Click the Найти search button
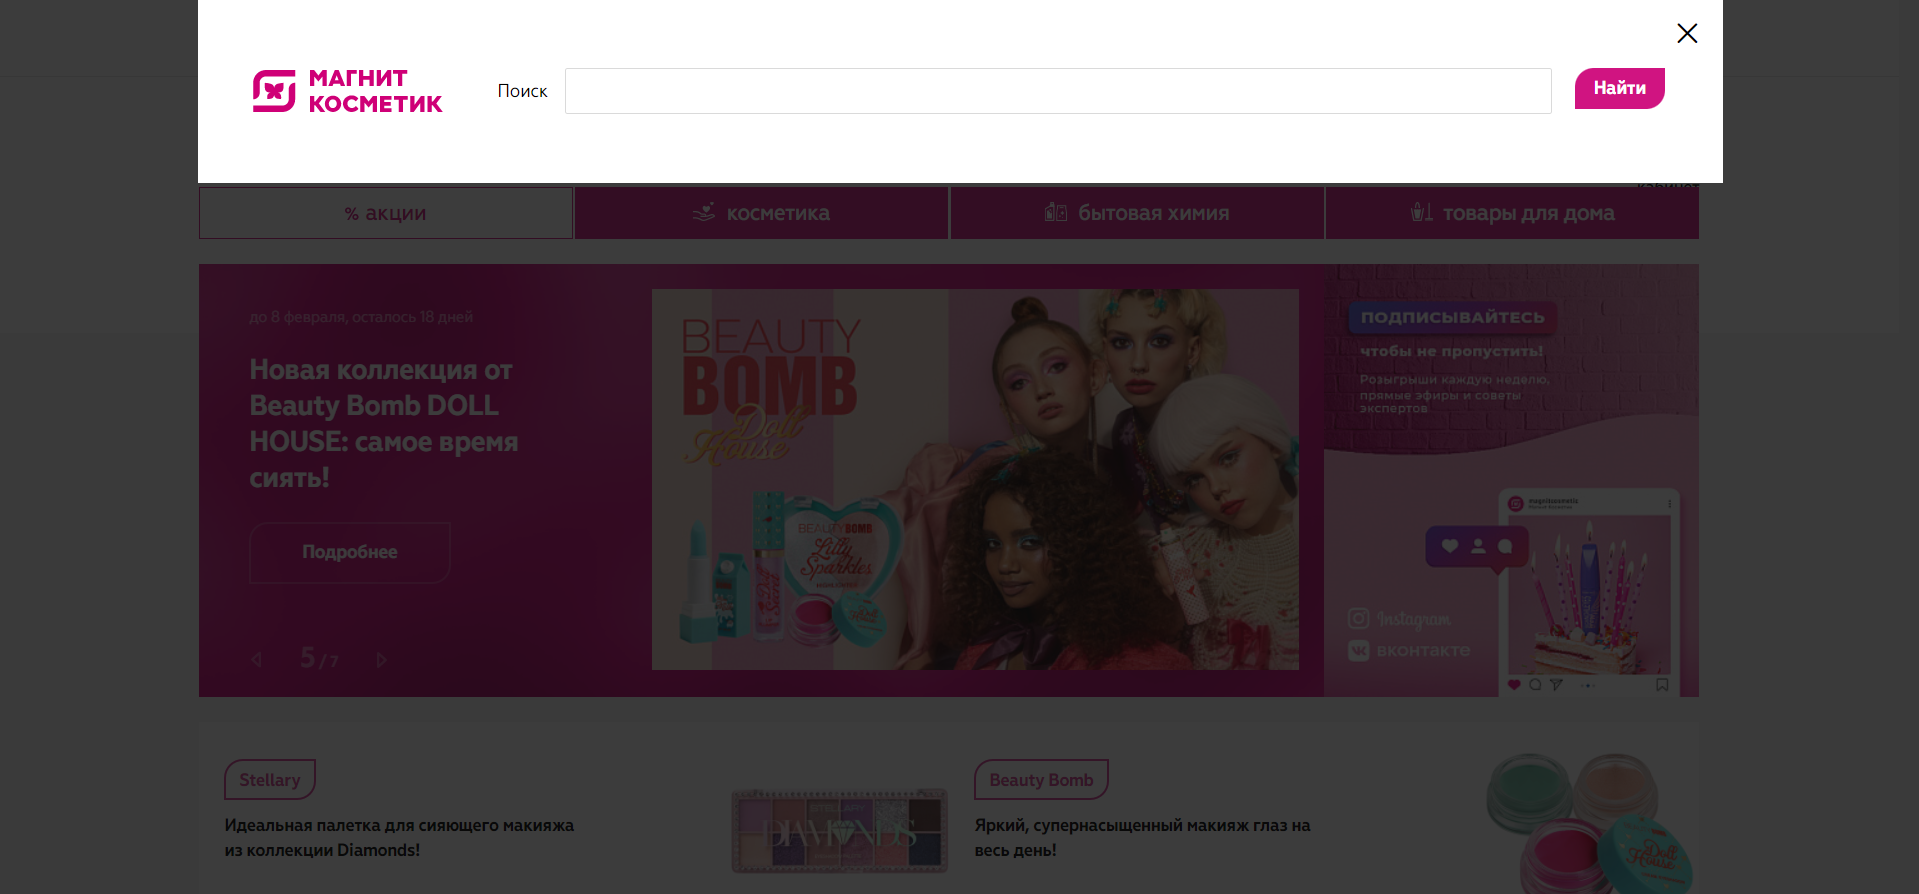The width and height of the screenshot is (1919, 894). [1620, 88]
